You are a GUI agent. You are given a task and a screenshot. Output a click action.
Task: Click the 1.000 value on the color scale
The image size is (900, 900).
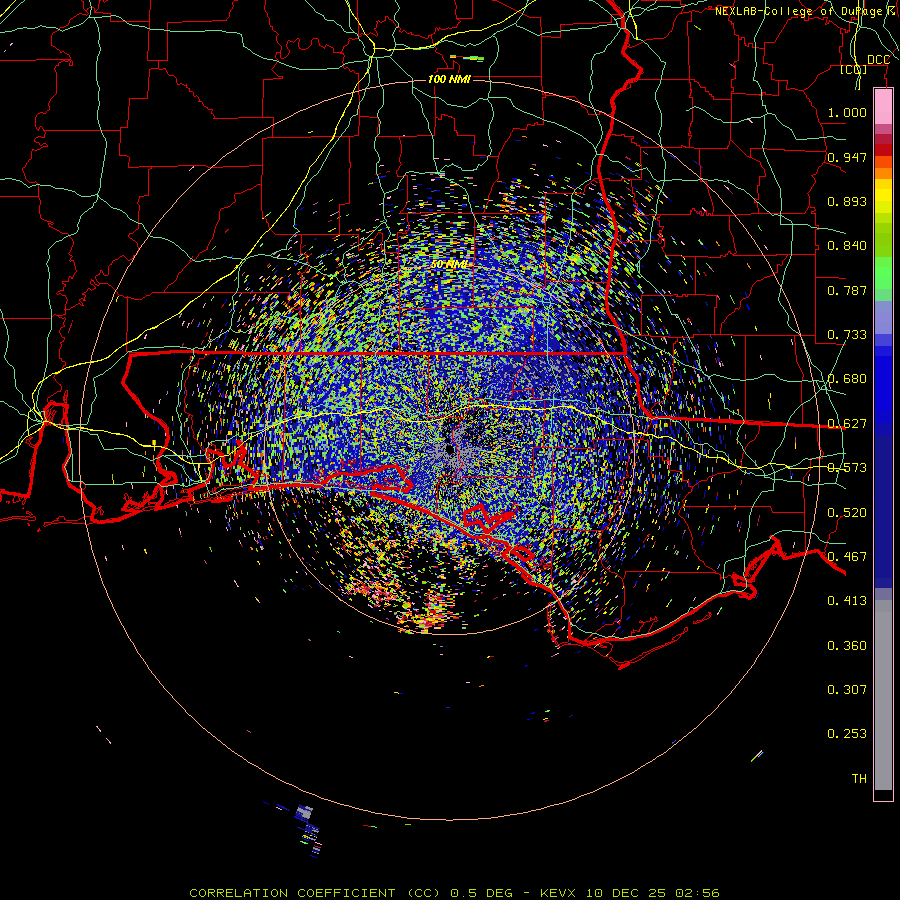point(847,112)
